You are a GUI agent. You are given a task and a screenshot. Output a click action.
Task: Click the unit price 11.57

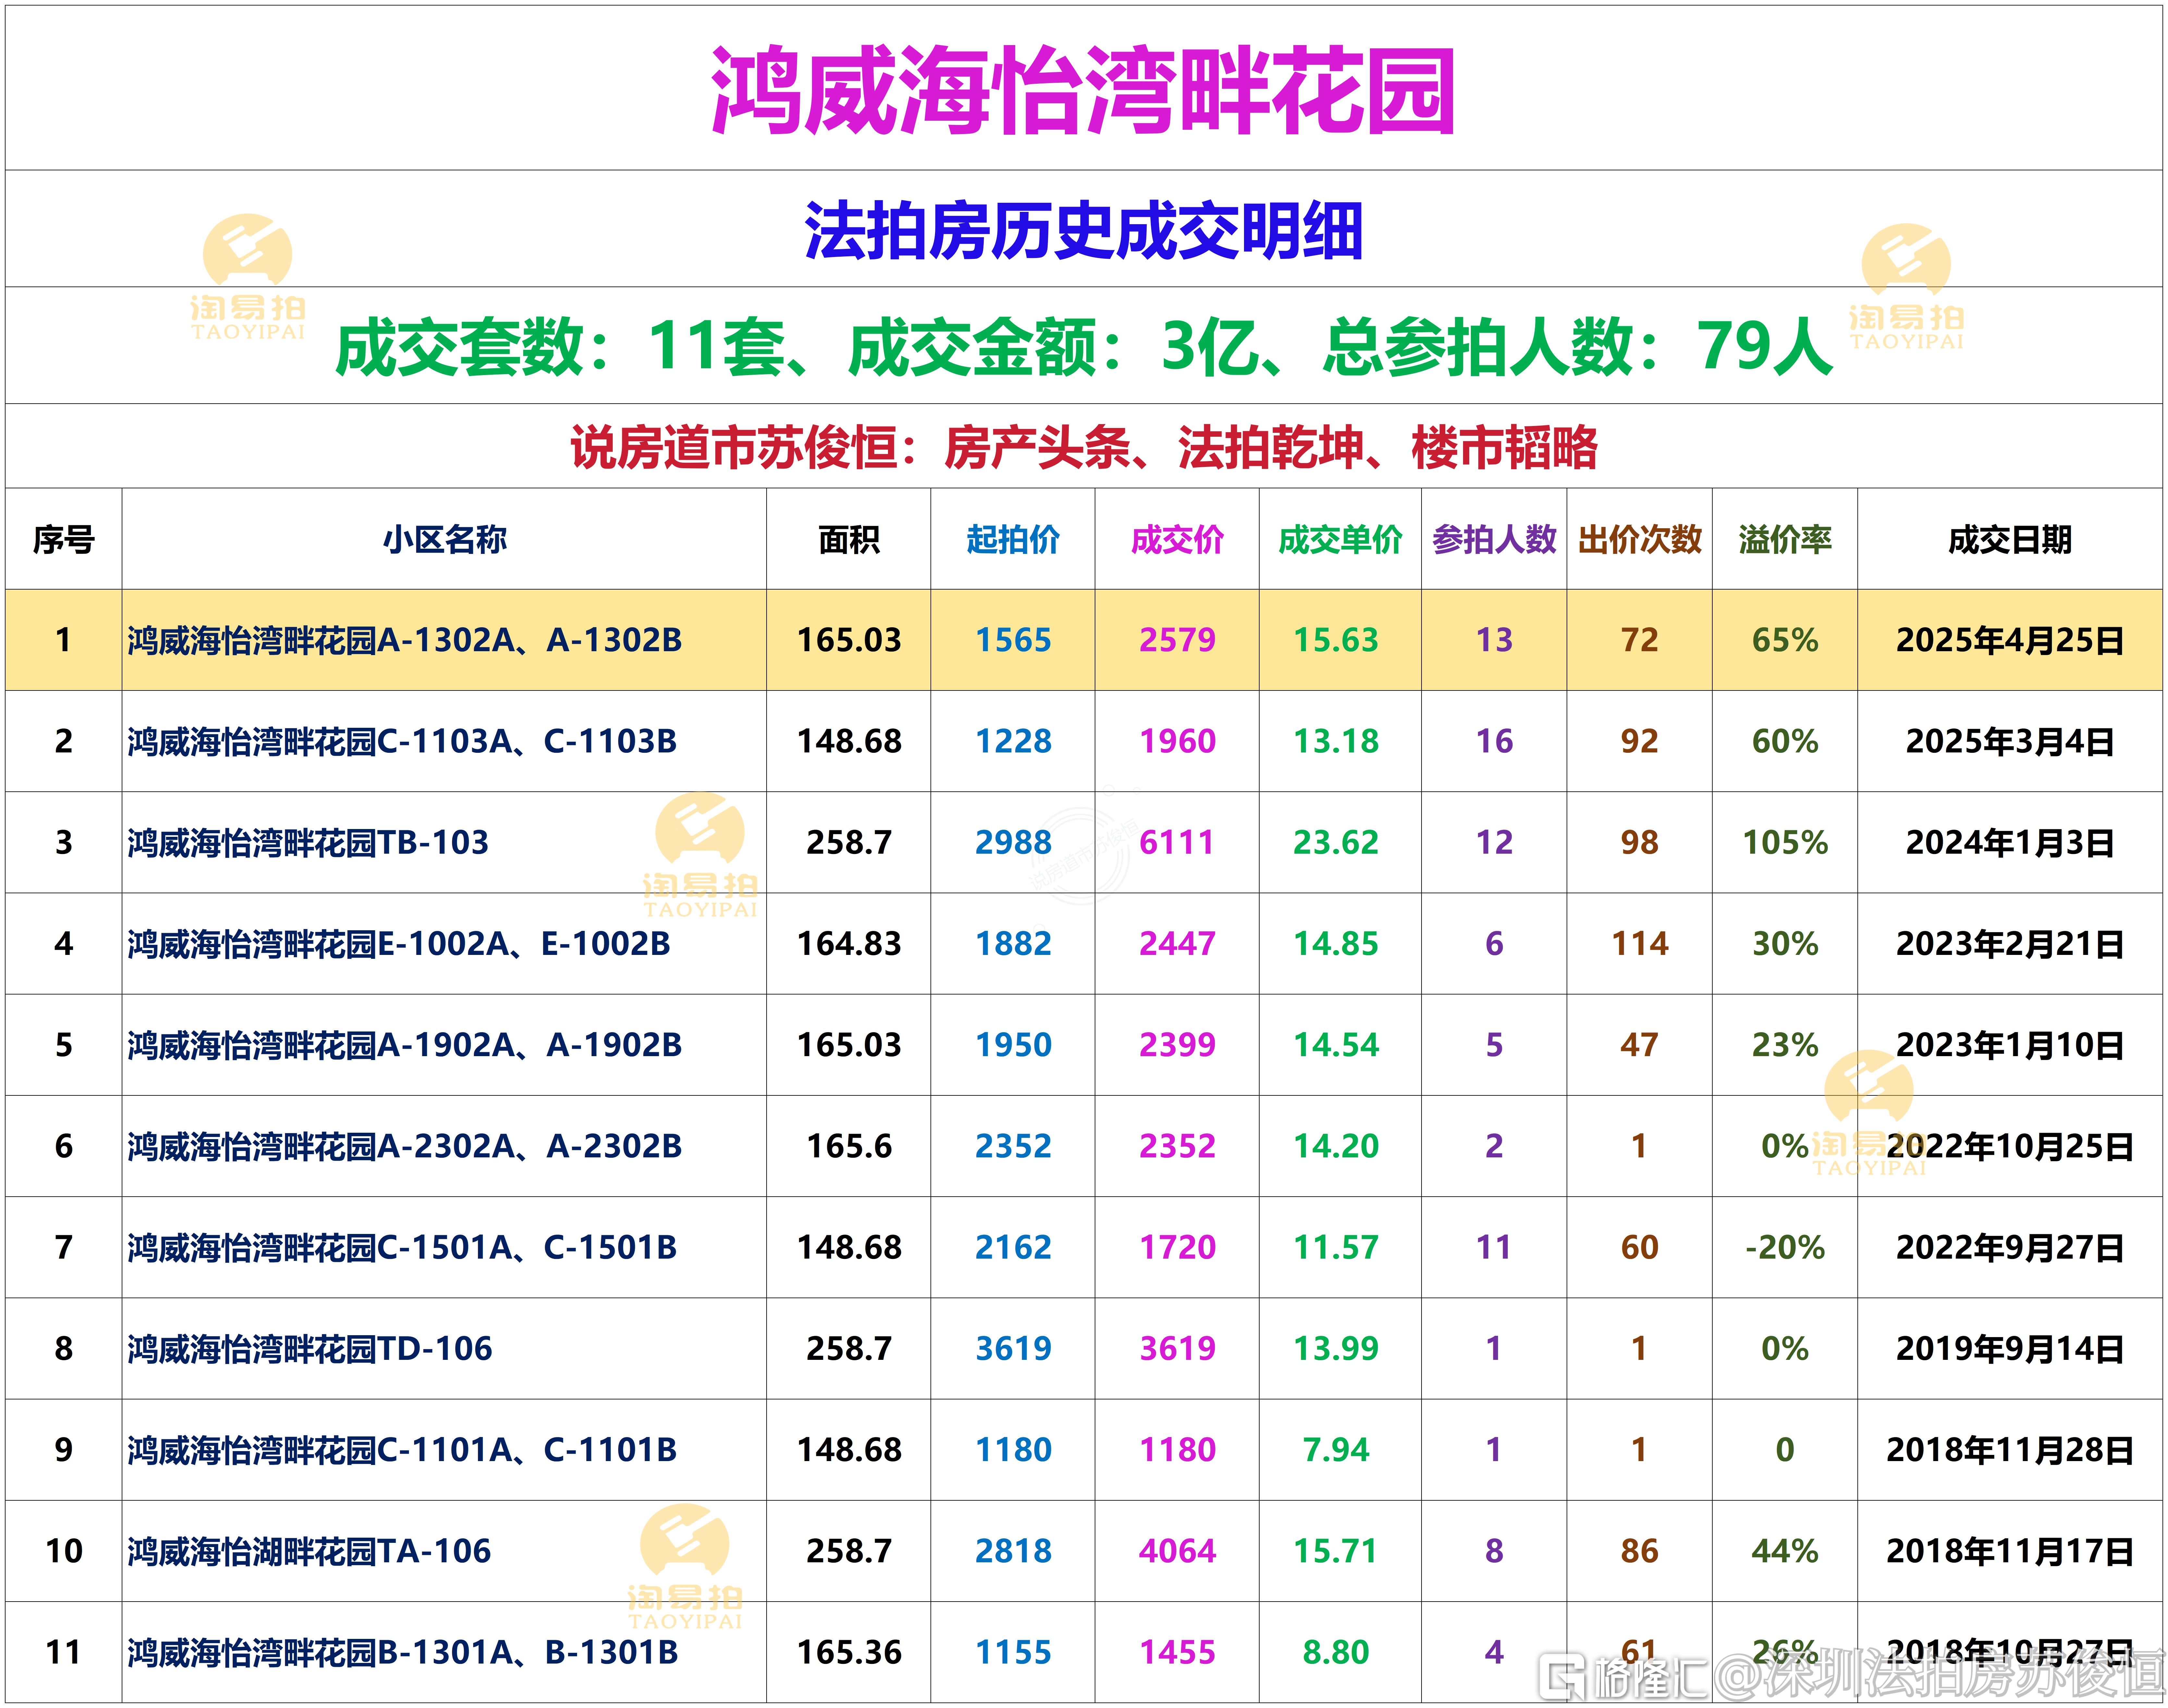(x=1336, y=1247)
